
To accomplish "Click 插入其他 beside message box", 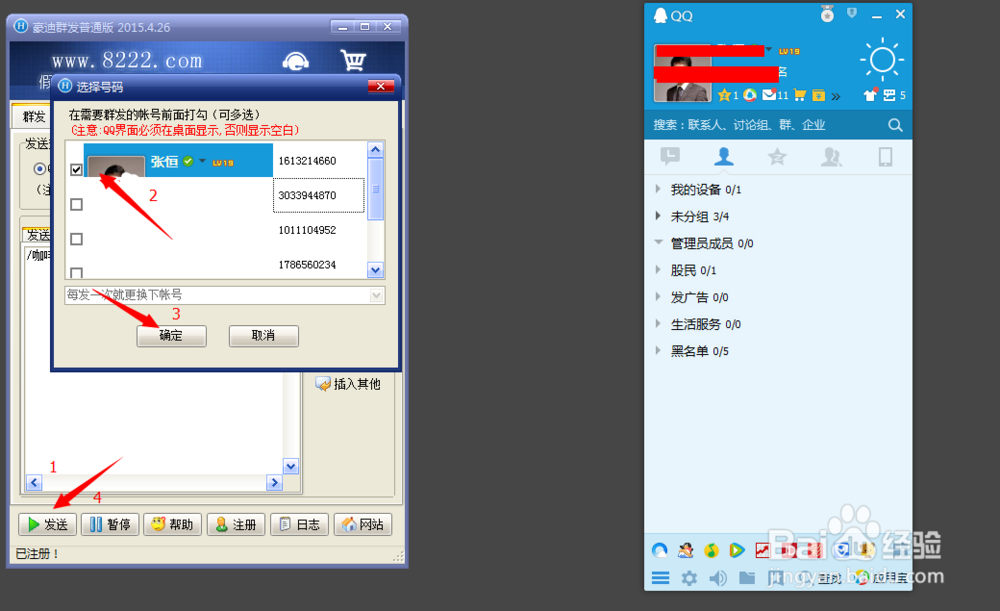I will 348,384.
